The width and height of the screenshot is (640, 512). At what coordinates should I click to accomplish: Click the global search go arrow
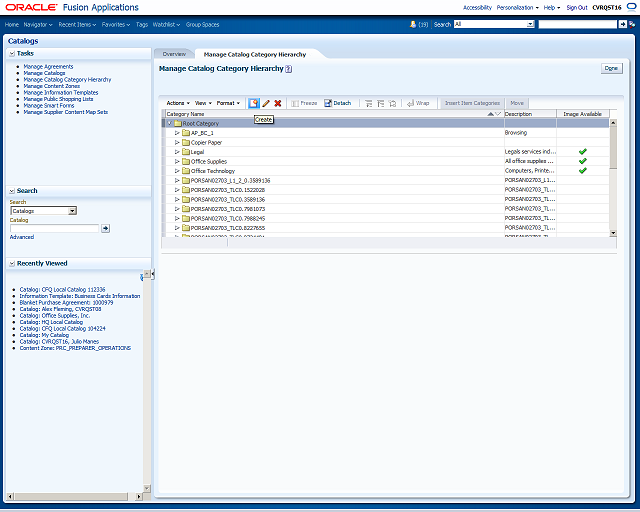pos(622,24)
